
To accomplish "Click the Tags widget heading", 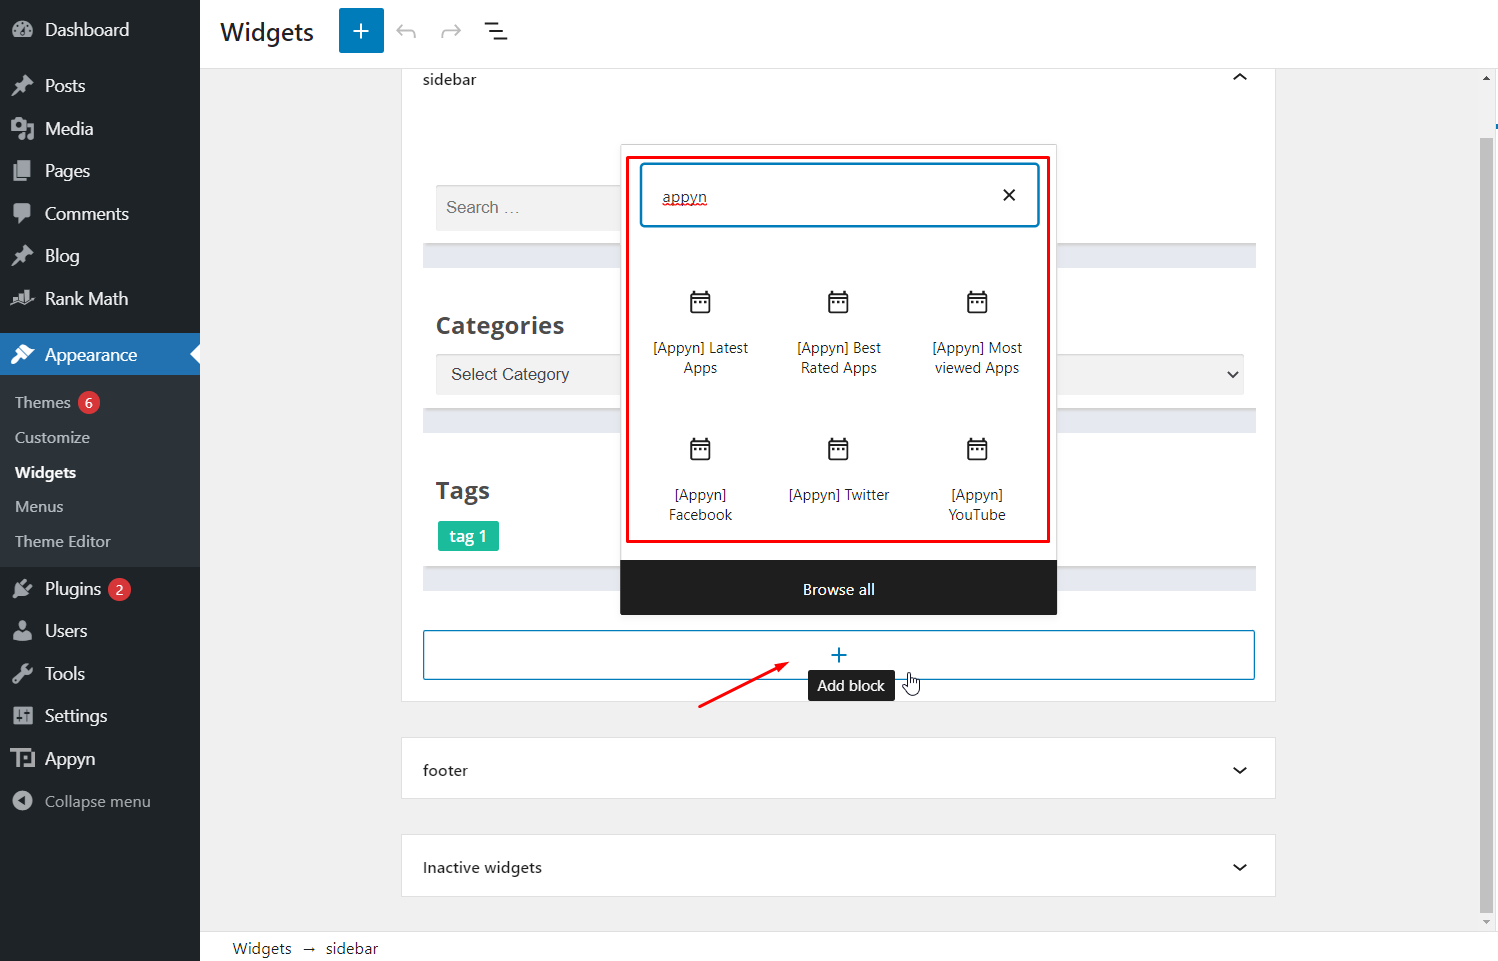I will [463, 491].
